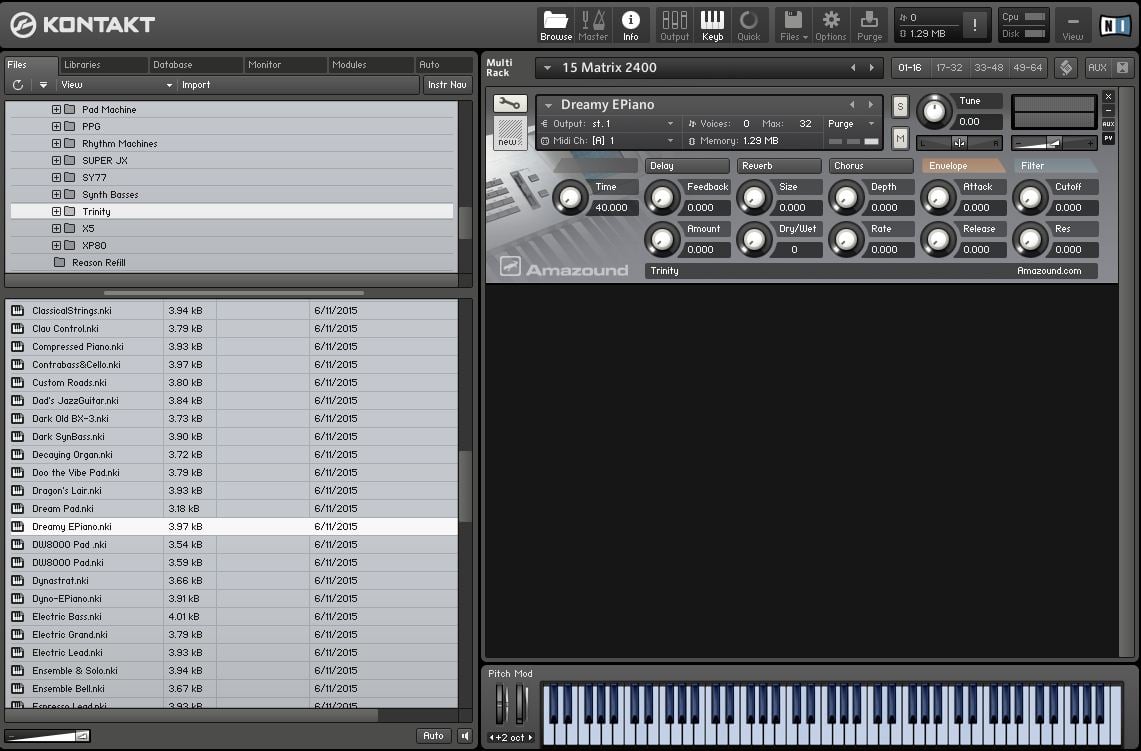This screenshot has width=1141, height=751.
Task: Switch to the Auto tab
Action: pos(443,65)
